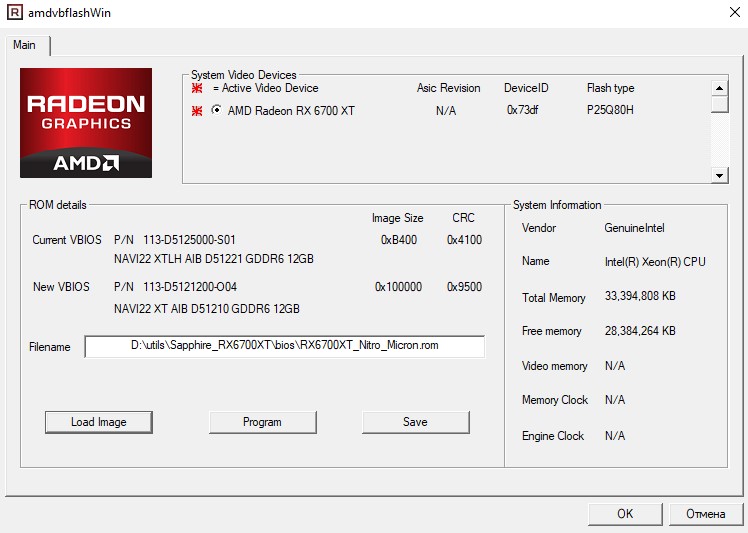Viewport: 748px width, 533px height.
Task: Click the Intel(R) Xeon(R) CPU name value
Action: (x=655, y=262)
